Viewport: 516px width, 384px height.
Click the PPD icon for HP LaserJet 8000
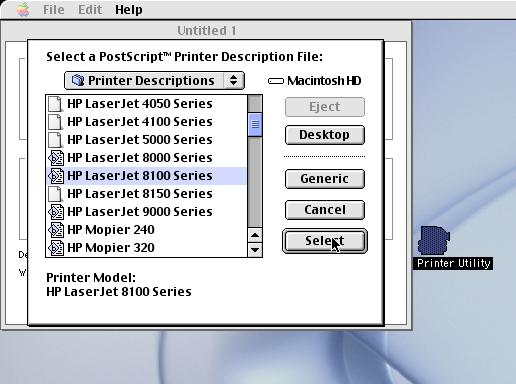pos(56,158)
